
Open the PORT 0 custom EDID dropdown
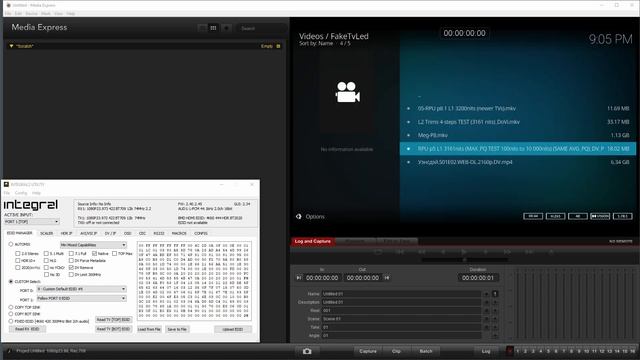point(81,289)
